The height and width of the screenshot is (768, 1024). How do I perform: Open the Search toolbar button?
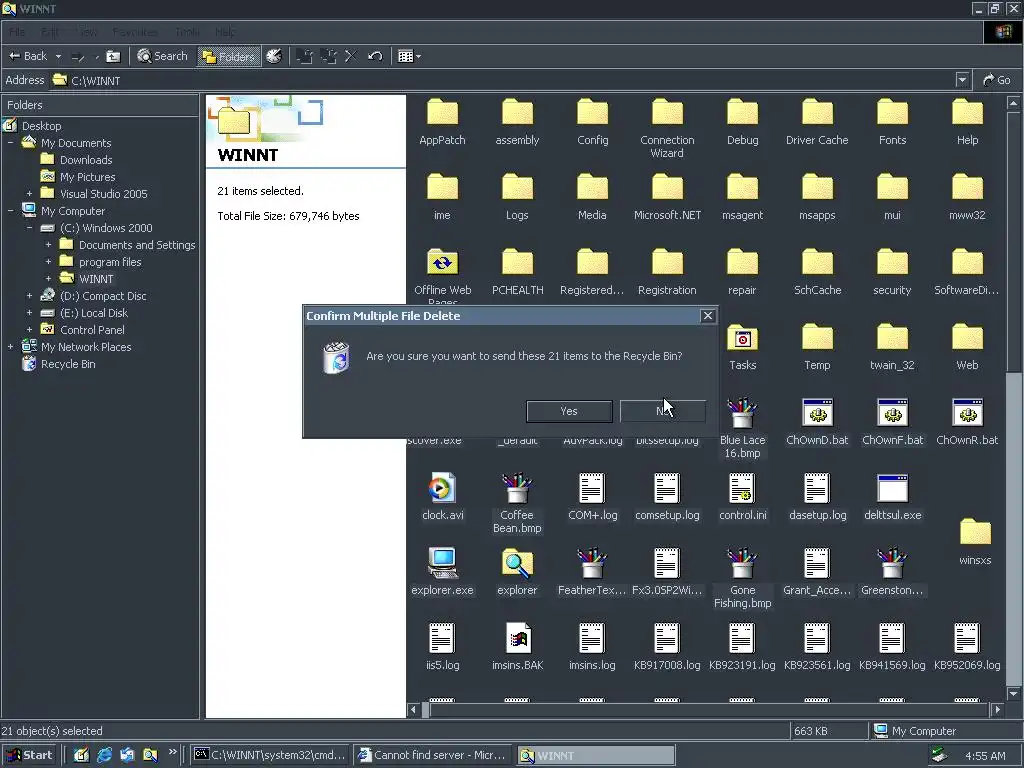point(163,56)
